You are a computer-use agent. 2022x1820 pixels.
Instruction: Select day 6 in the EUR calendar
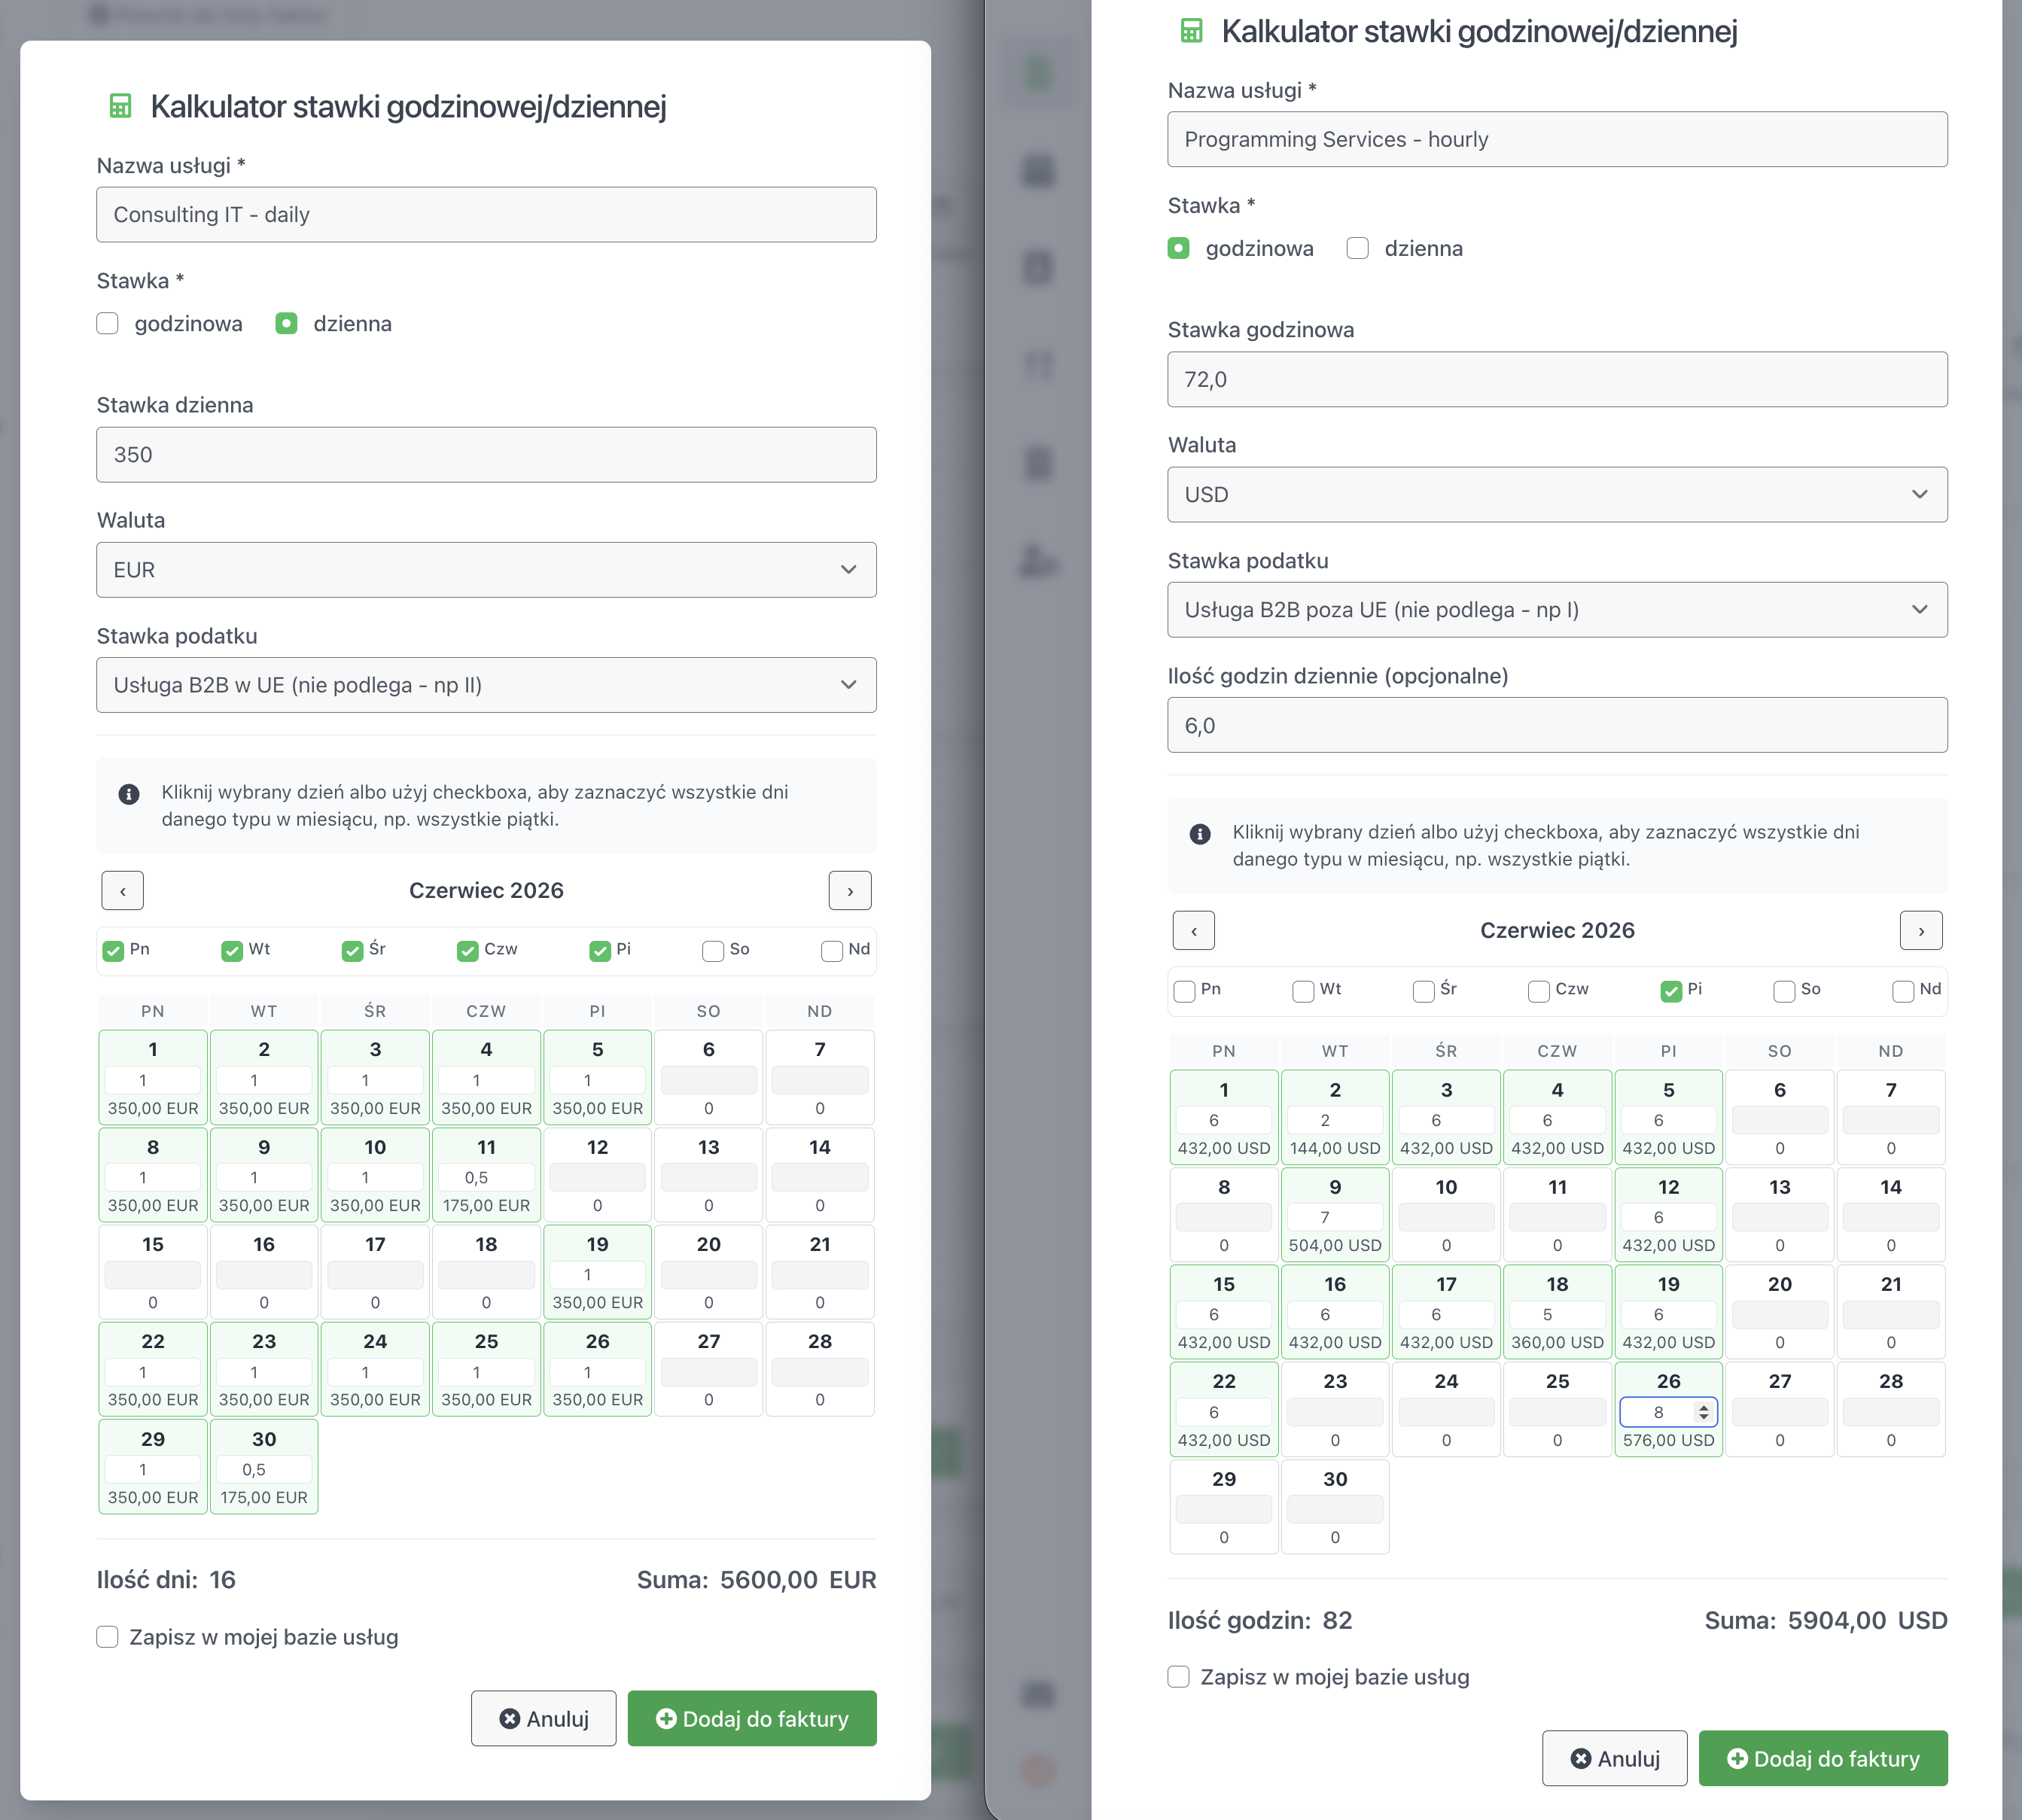[x=709, y=1077]
